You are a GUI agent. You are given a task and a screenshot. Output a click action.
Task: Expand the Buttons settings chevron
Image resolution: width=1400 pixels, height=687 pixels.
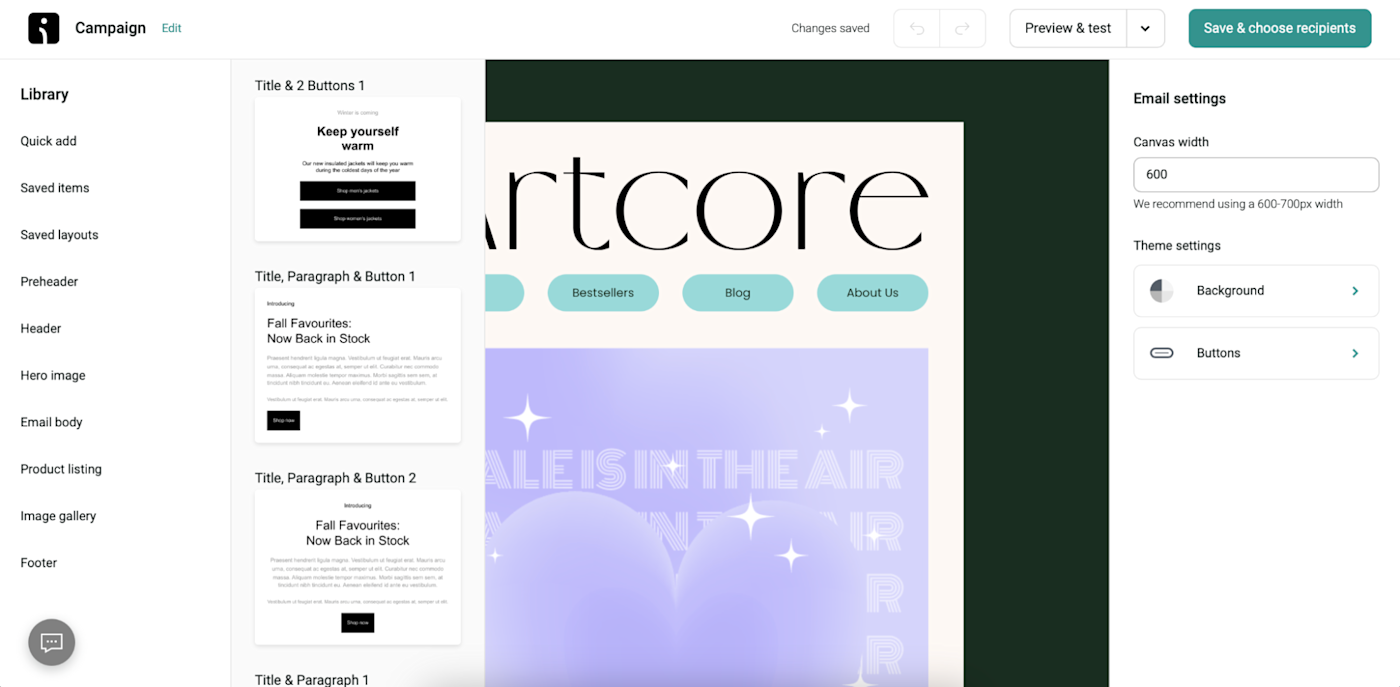[x=1355, y=353]
